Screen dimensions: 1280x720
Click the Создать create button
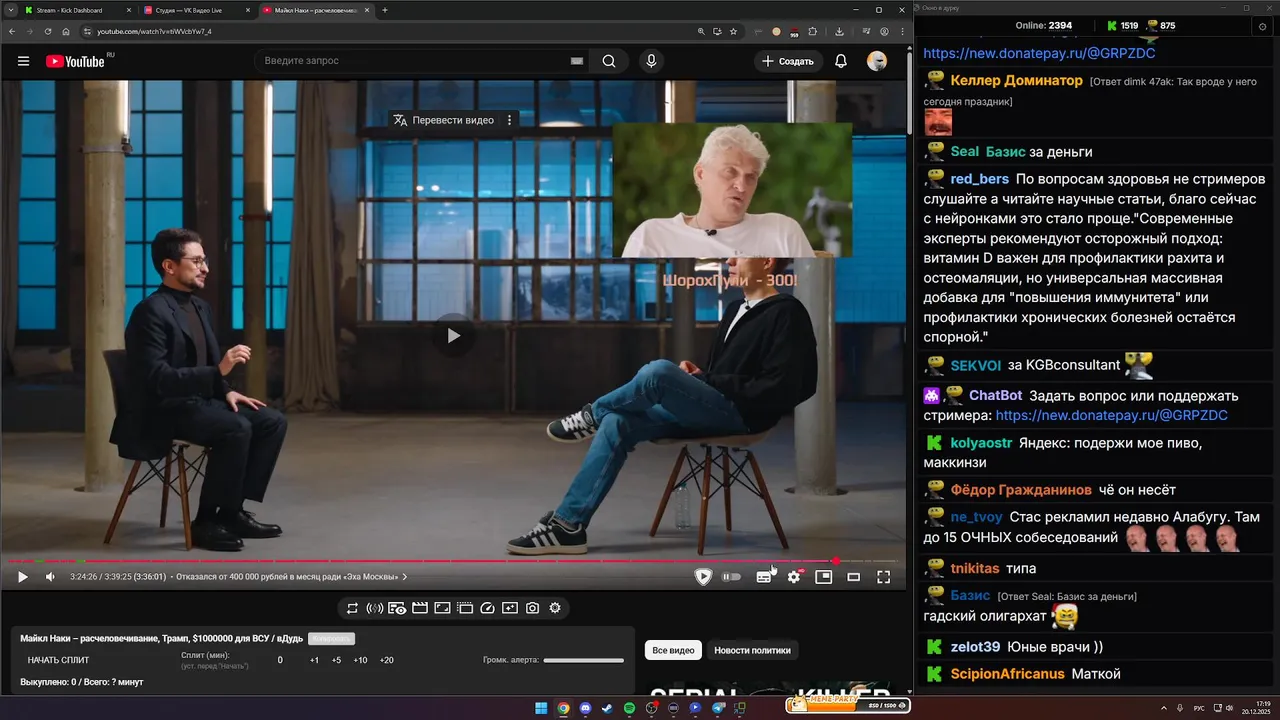[x=788, y=61]
